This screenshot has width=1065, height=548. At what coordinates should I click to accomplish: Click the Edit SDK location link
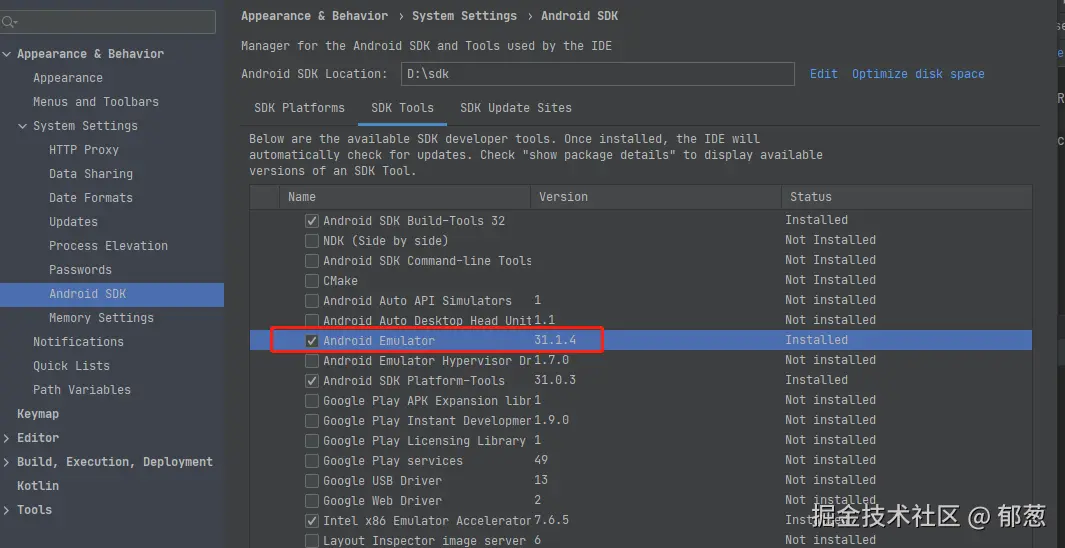coord(823,74)
